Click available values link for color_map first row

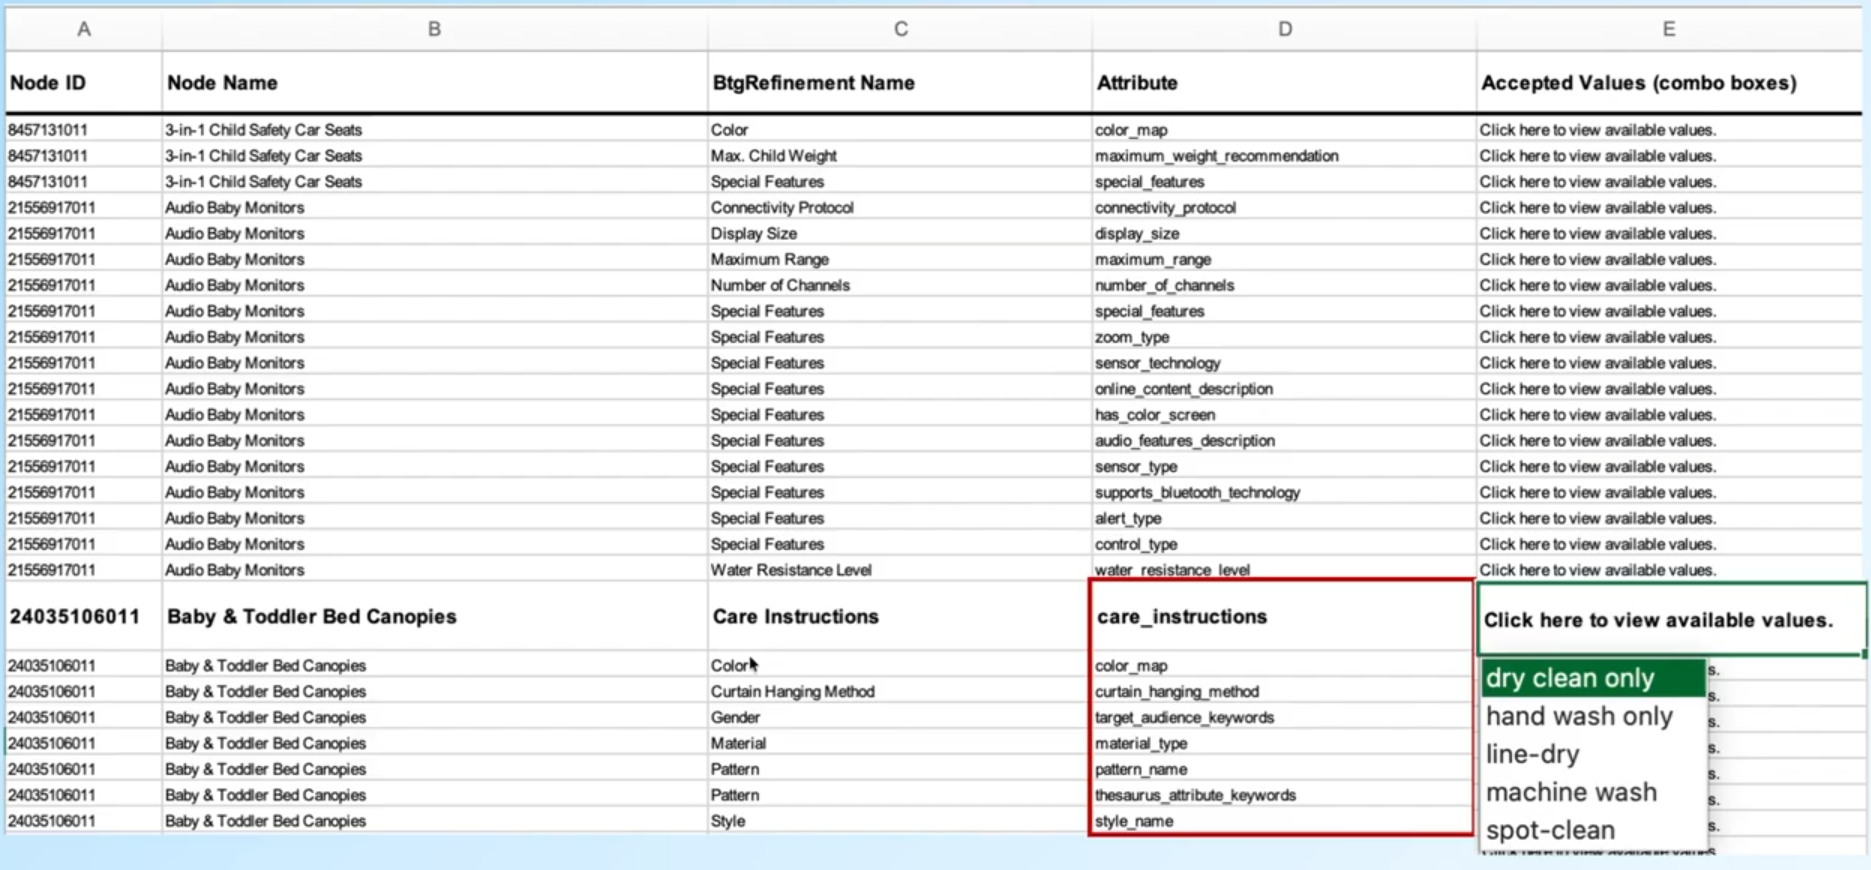[x=1597, y=130]
